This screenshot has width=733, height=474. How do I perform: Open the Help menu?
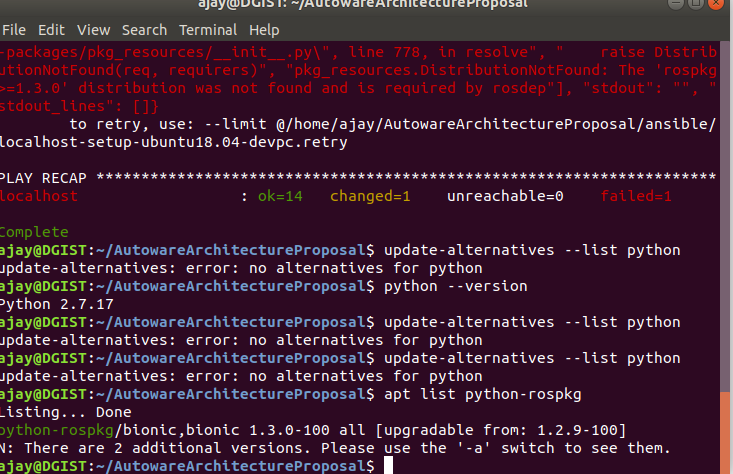(x=264, y=30)
